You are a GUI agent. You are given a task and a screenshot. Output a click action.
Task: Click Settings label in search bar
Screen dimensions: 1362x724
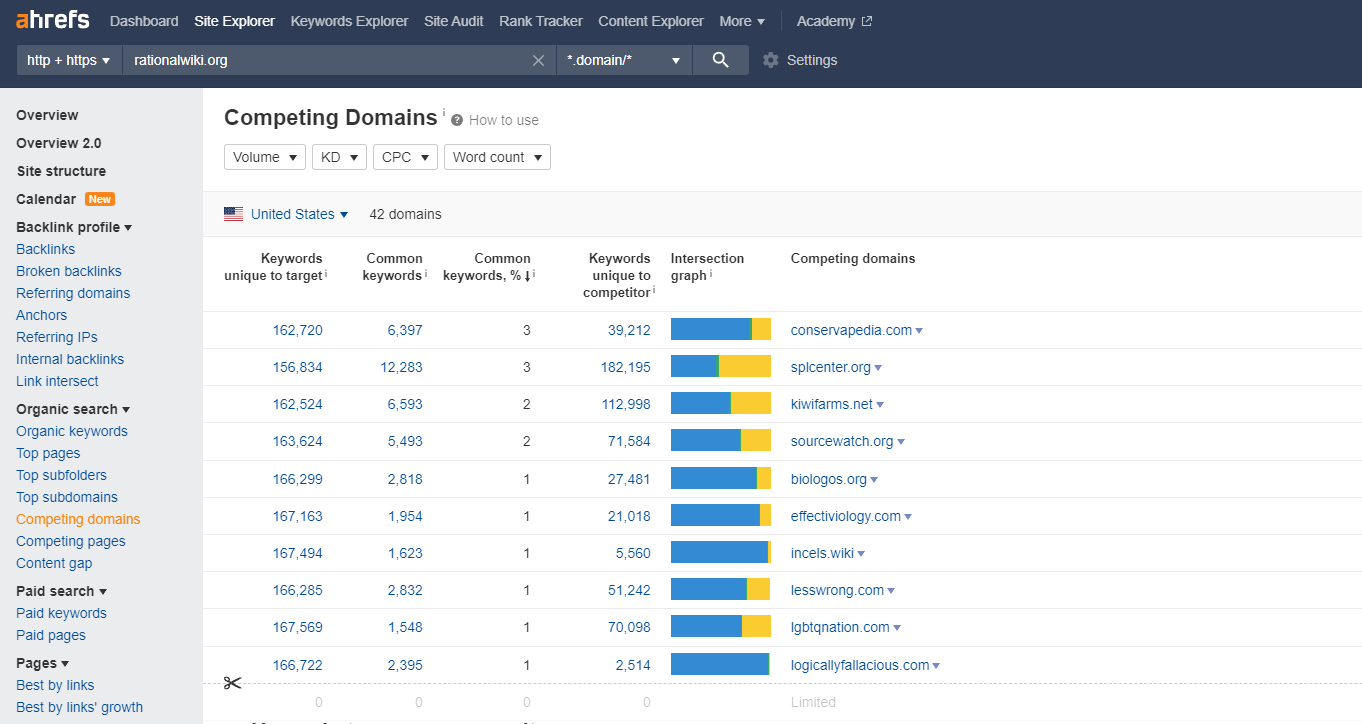[812, 60]
